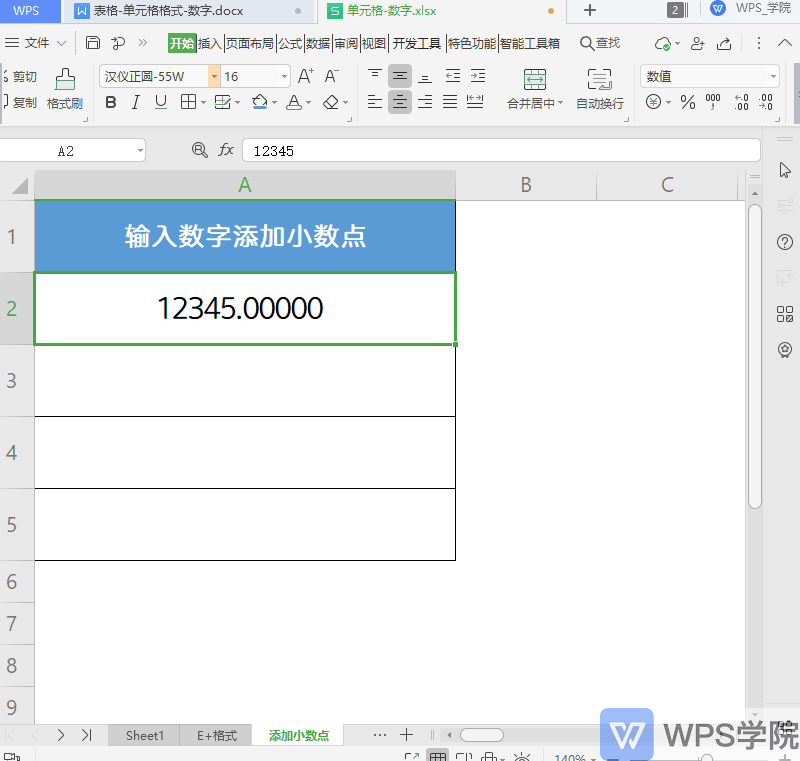Click decrease indent icon

[x=453, y=76]
